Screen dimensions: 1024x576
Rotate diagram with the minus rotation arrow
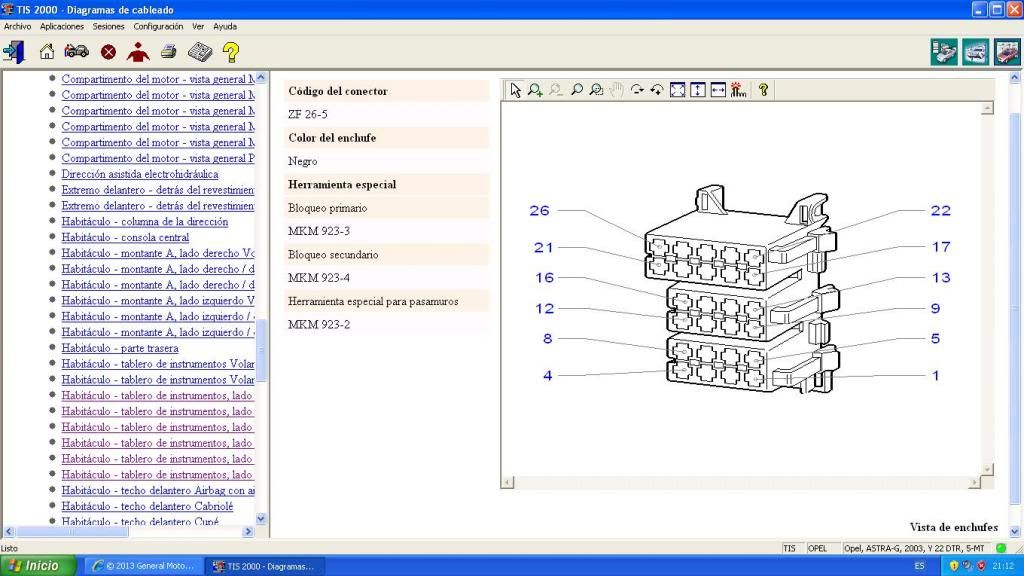tap(637, 90)
